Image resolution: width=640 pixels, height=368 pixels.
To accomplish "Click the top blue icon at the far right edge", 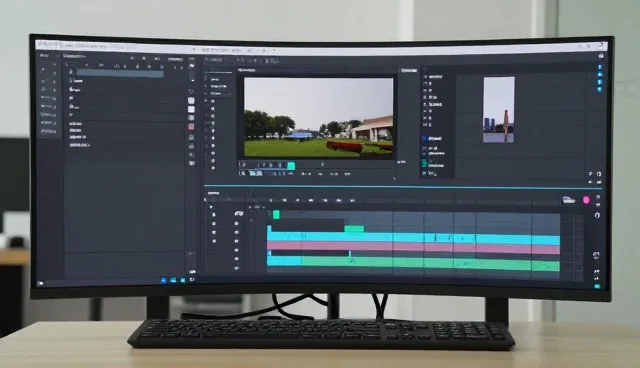I will [600, 67].
